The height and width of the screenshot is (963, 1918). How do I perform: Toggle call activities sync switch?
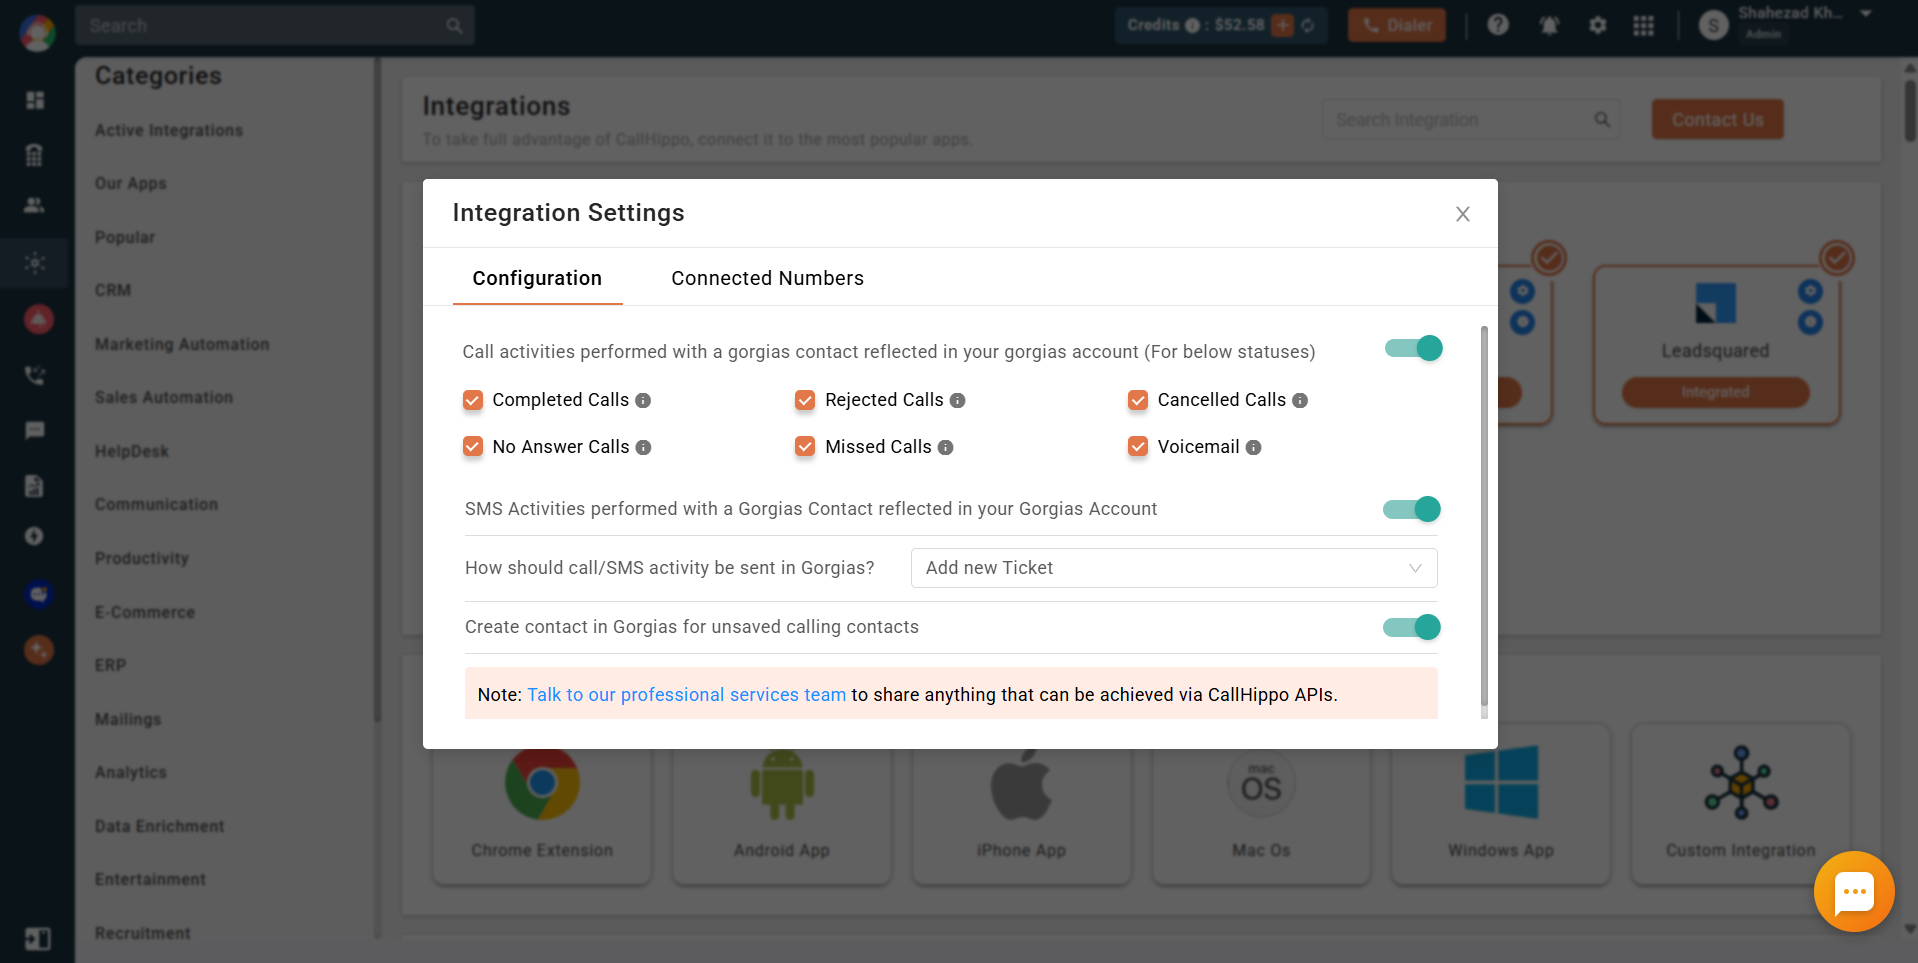1413,348
